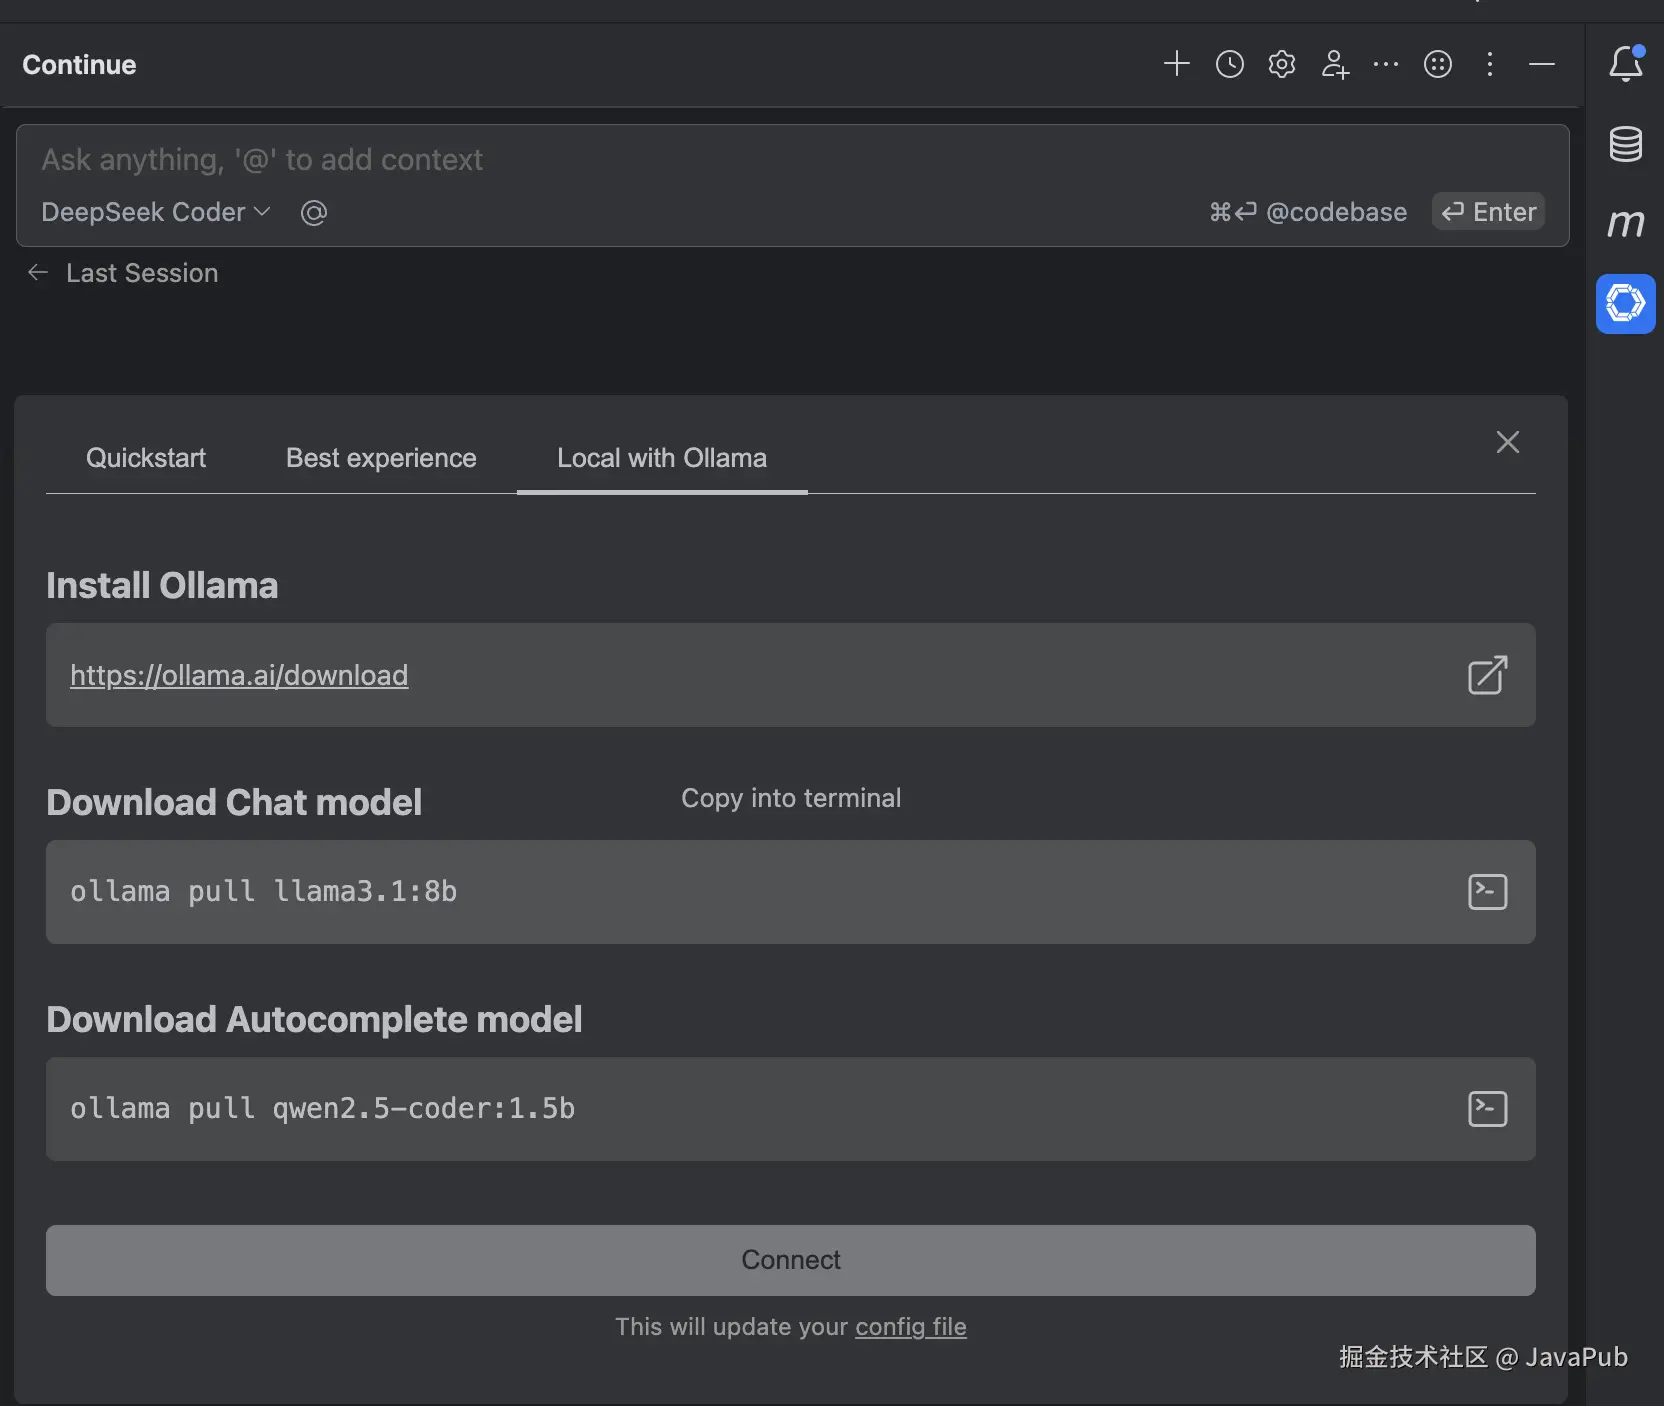
Task: Switch to the Best experience tab
Action: point(381,458)
